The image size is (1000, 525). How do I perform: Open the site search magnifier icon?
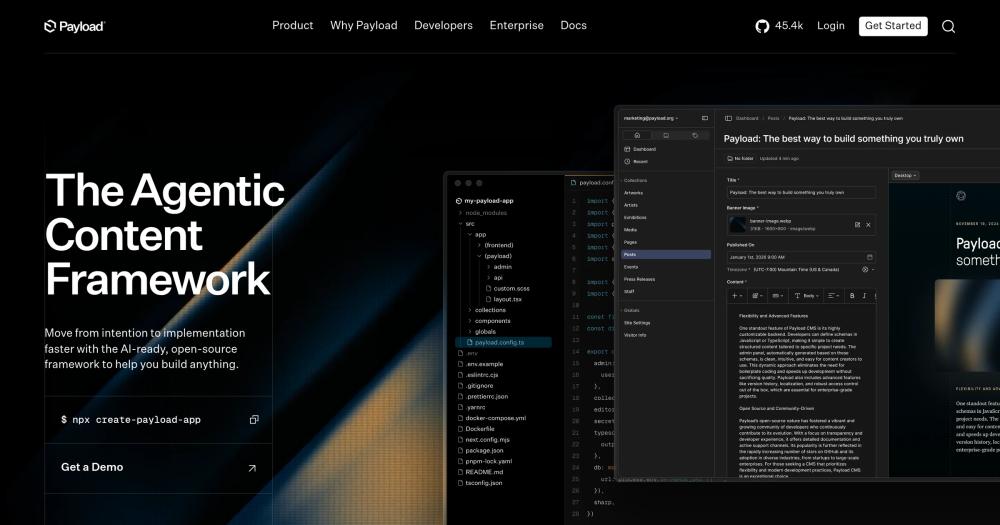[948, 26]
